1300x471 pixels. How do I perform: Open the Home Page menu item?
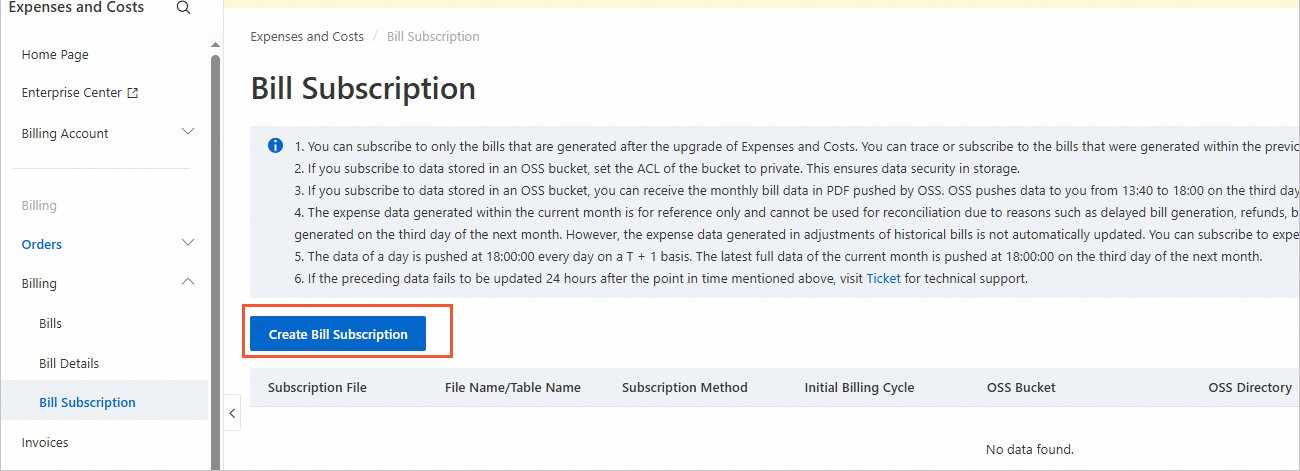tap(55, 55)
